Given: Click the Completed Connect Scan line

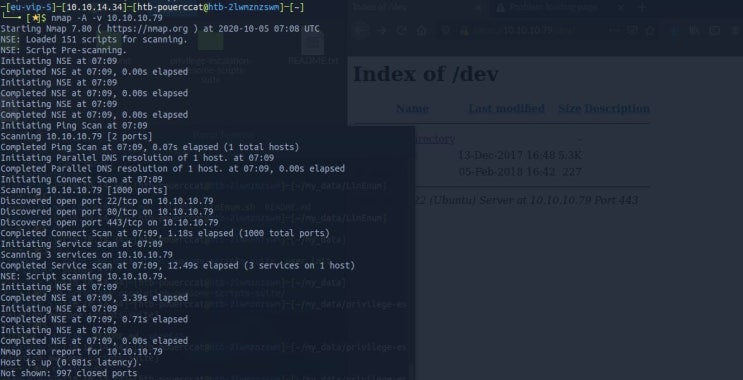Looking at the screenshot, I should (165, 233).
